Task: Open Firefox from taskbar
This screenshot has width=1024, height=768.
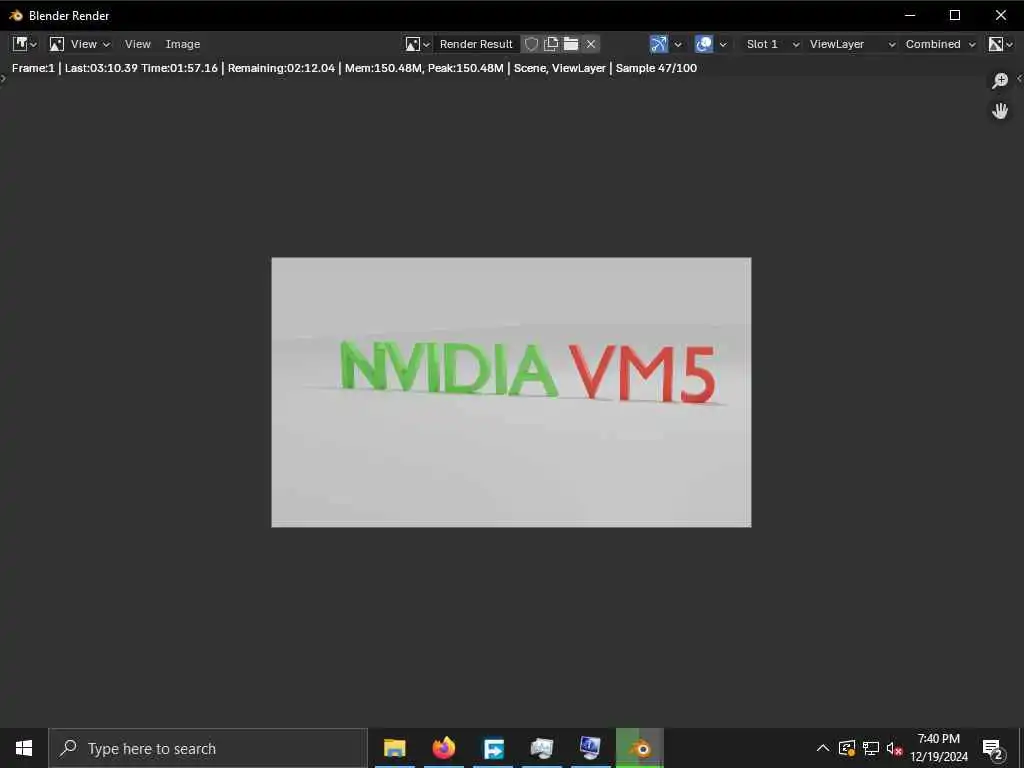Action: point(443,748)
